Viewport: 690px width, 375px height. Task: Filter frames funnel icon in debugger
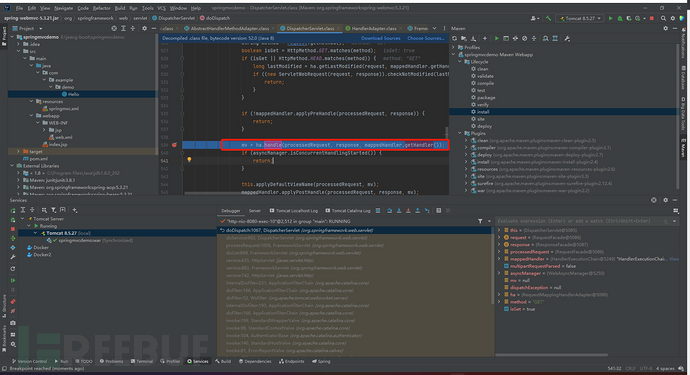480,221
